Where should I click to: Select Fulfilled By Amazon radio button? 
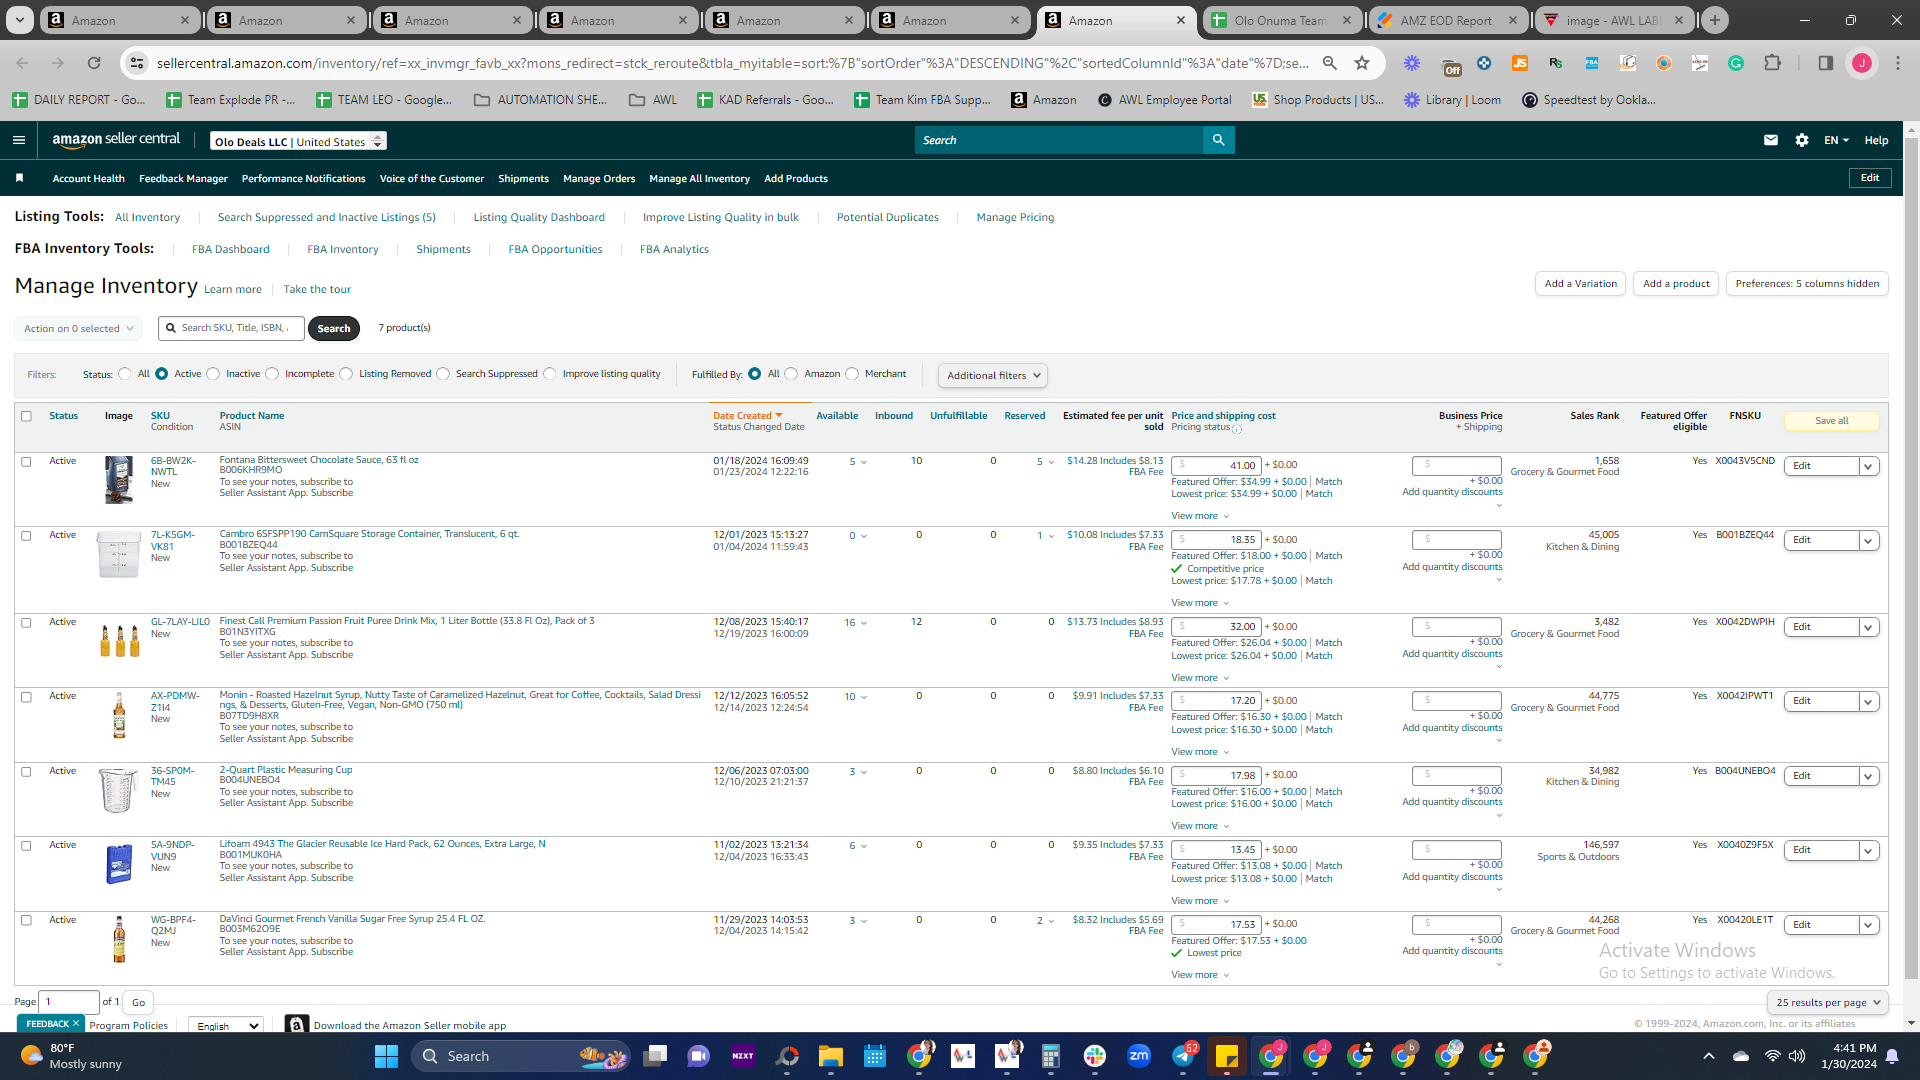(792, 375)
